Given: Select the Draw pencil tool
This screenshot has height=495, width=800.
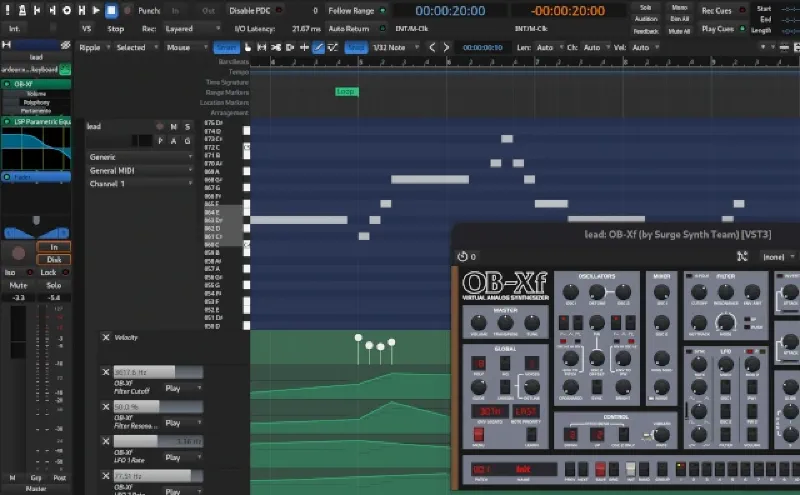Looking at the screenshot, I should [x=319, y=47].
